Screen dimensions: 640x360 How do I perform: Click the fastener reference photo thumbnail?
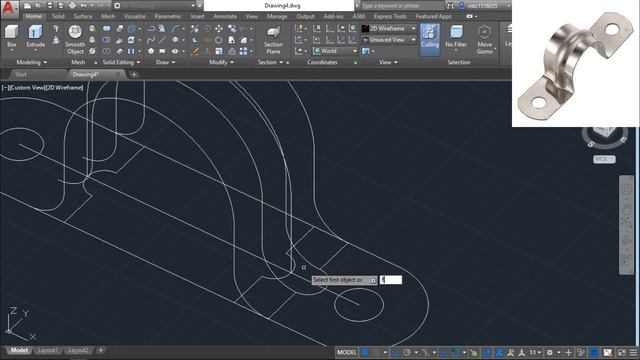[x=576, y=63]
